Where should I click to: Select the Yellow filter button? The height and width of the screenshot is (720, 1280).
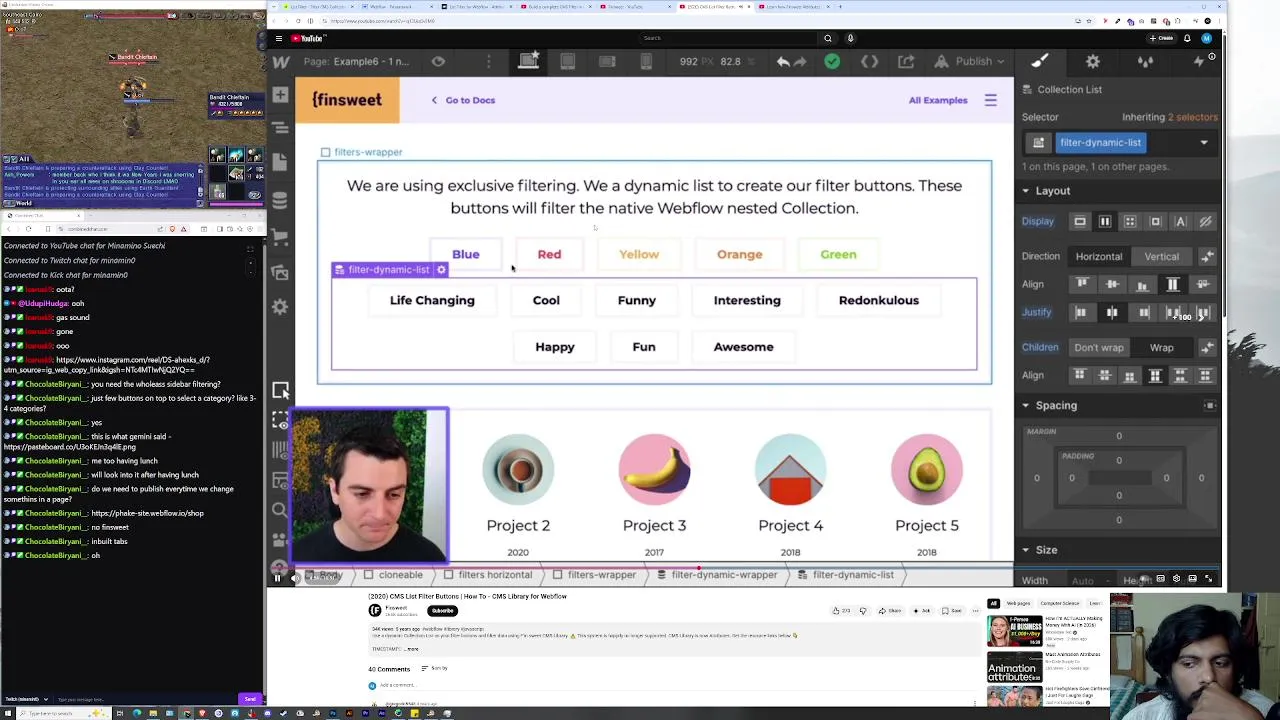point(639,254)
